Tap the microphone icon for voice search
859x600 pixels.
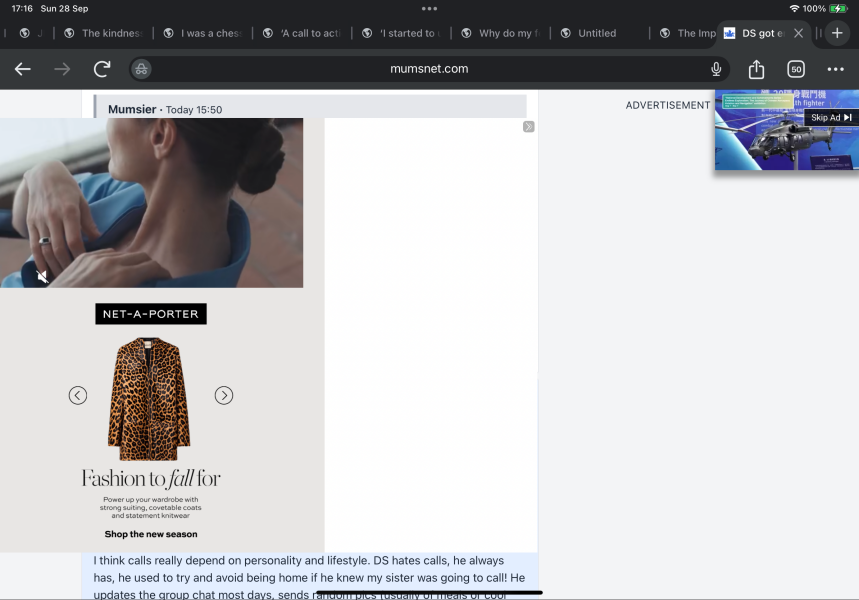point(716,69)
